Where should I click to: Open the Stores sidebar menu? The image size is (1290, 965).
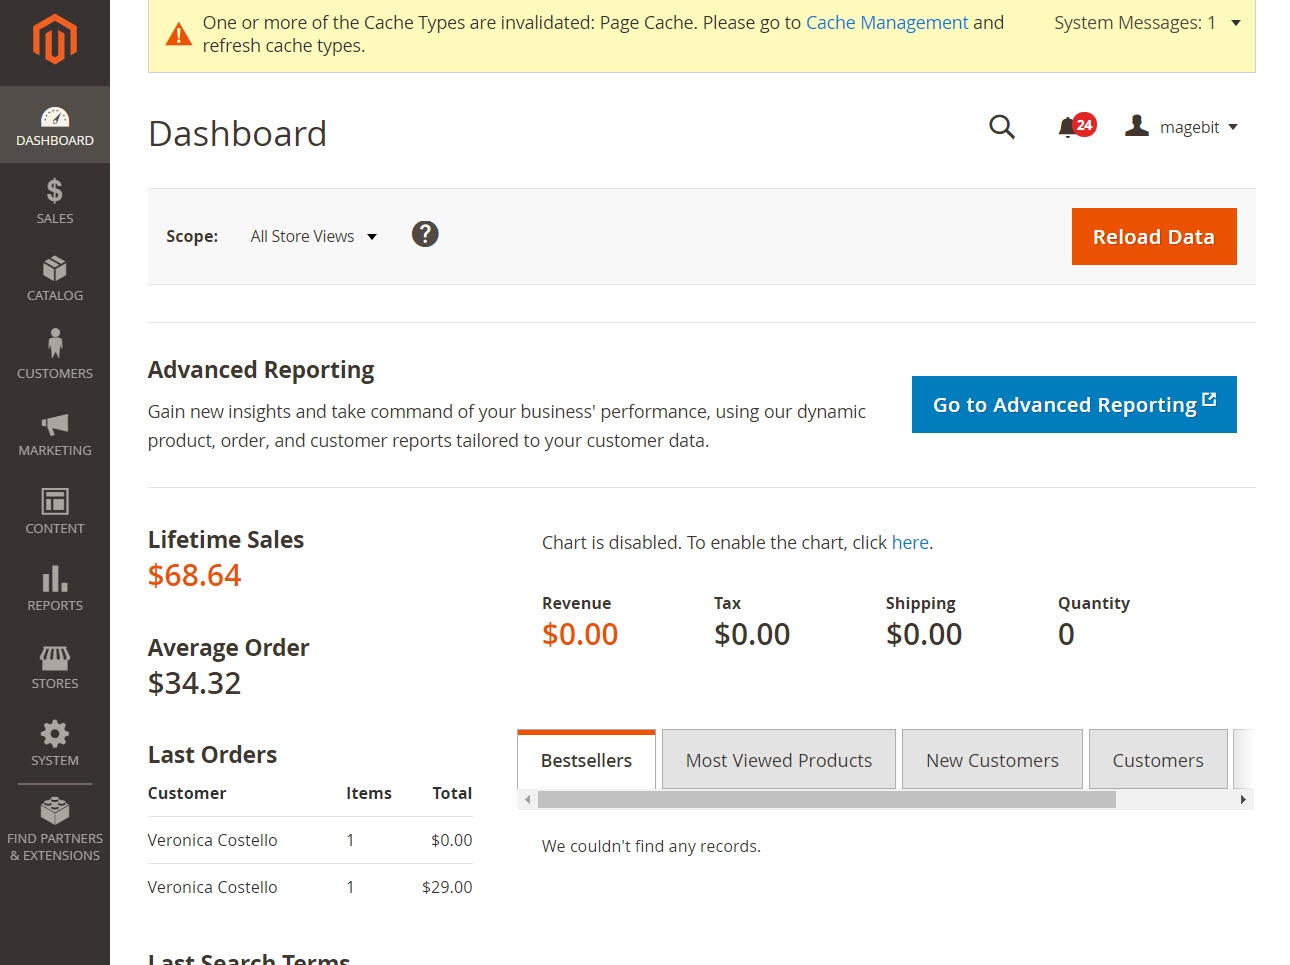coord(55,666)
